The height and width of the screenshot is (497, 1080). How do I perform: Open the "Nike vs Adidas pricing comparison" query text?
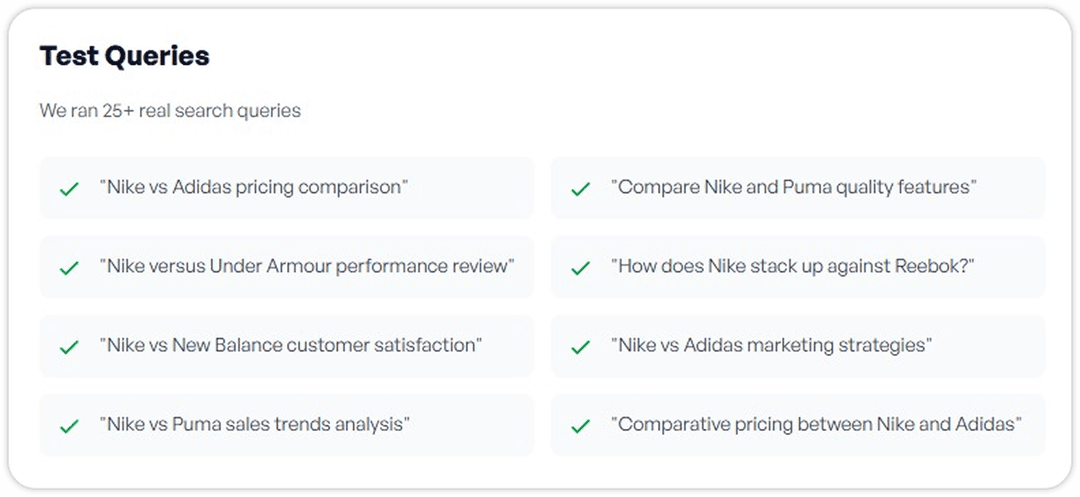click(x=254, y=187)
